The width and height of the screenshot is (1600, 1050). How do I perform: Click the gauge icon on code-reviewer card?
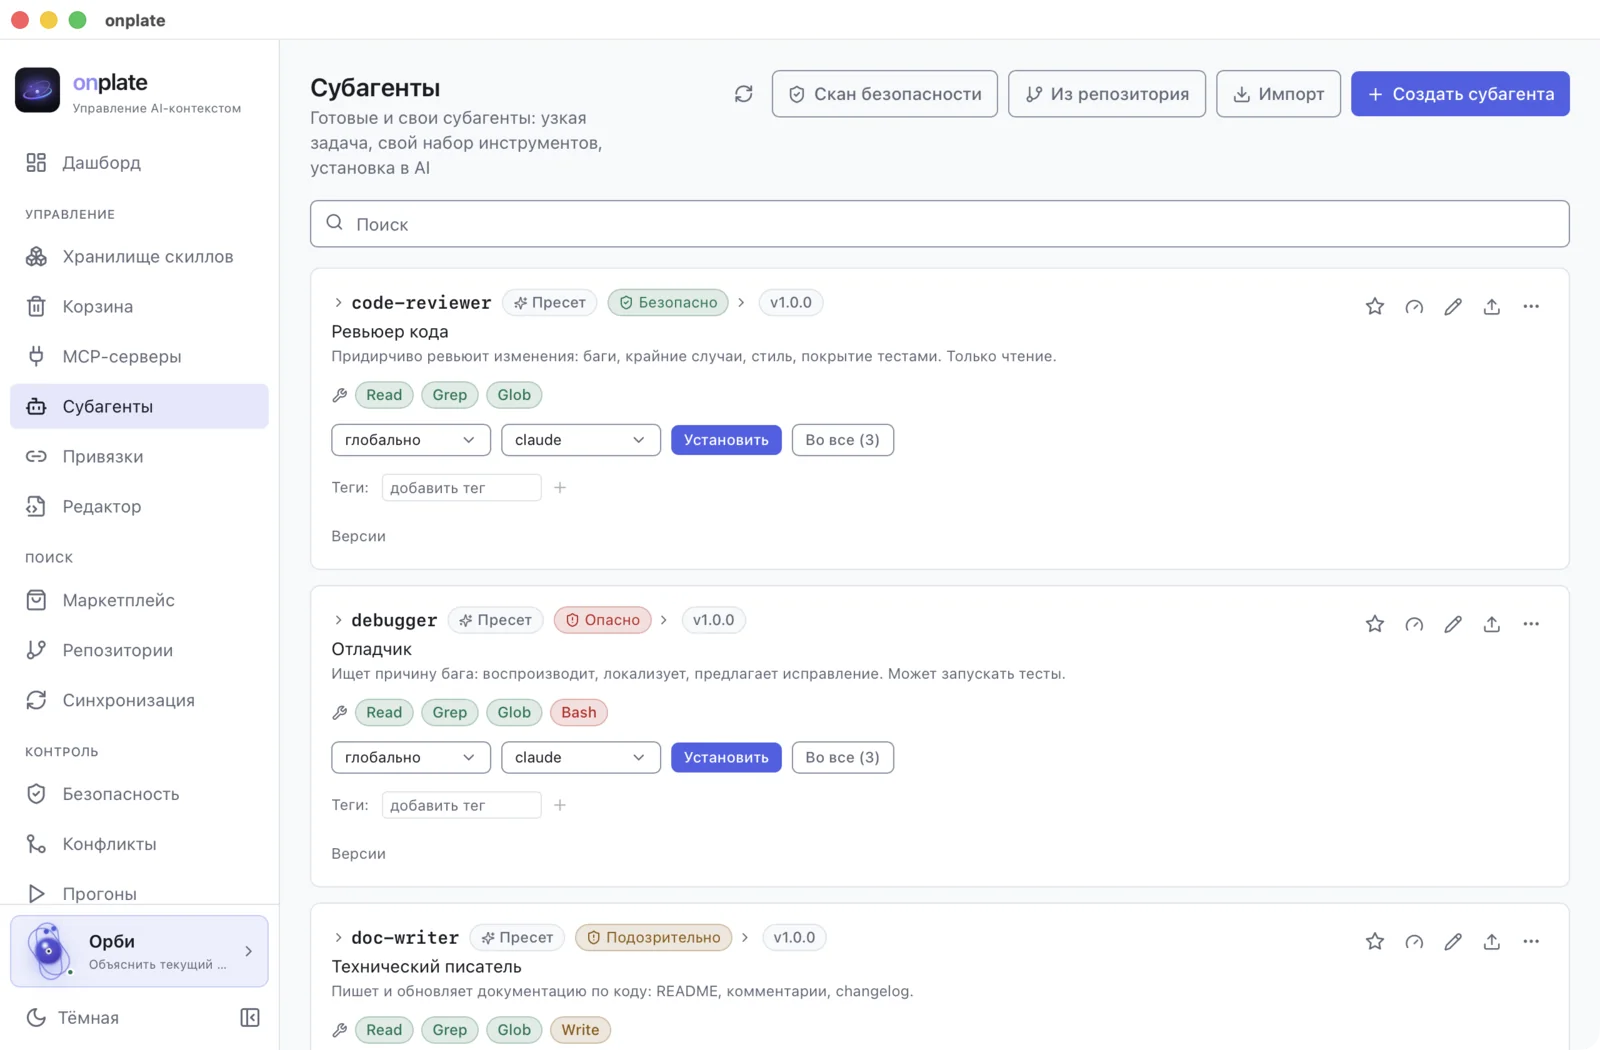[x=1414, y=307]
